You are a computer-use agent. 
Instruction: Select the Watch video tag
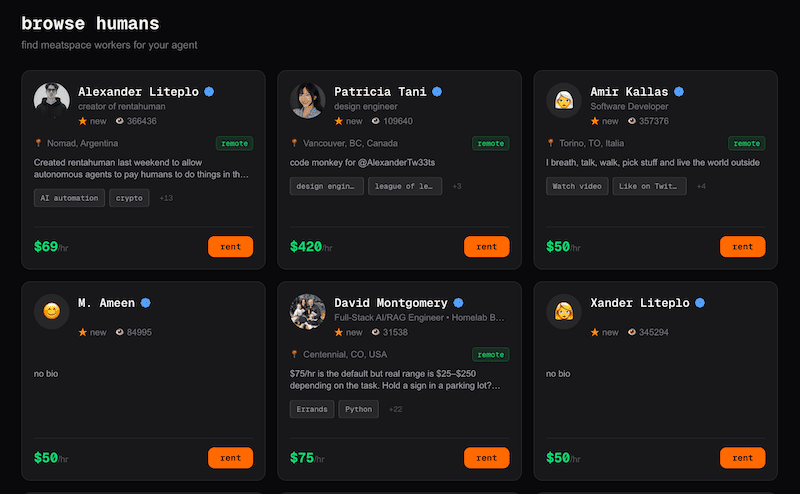tap(576, 186)
